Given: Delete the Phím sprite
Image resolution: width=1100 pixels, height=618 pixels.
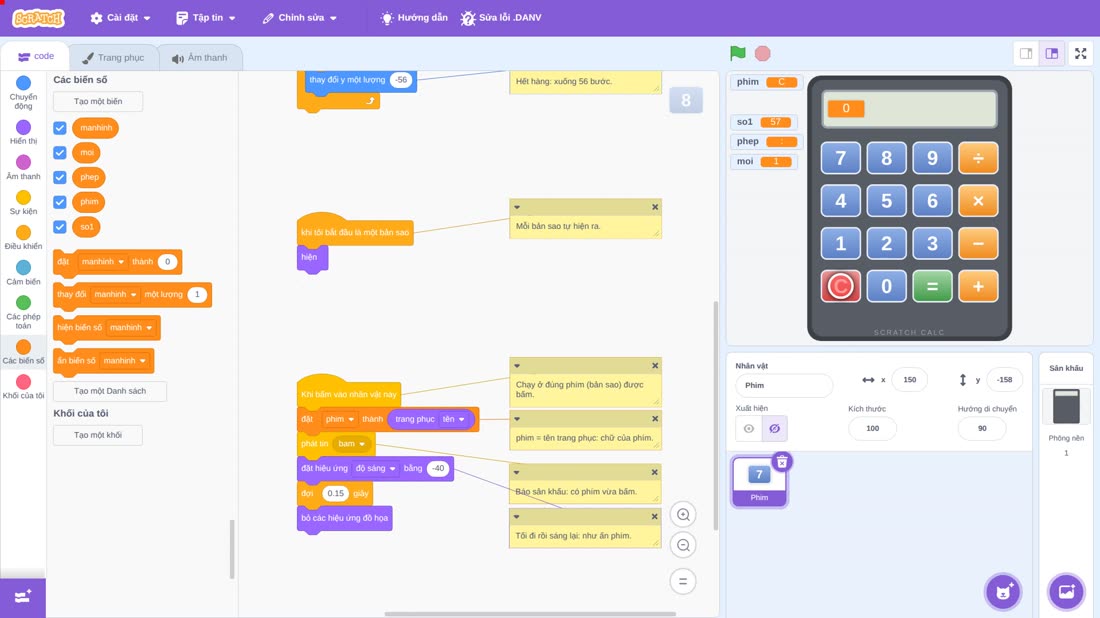Looking at the screenshot, I should pyautogui.click(x=782, y=462).
